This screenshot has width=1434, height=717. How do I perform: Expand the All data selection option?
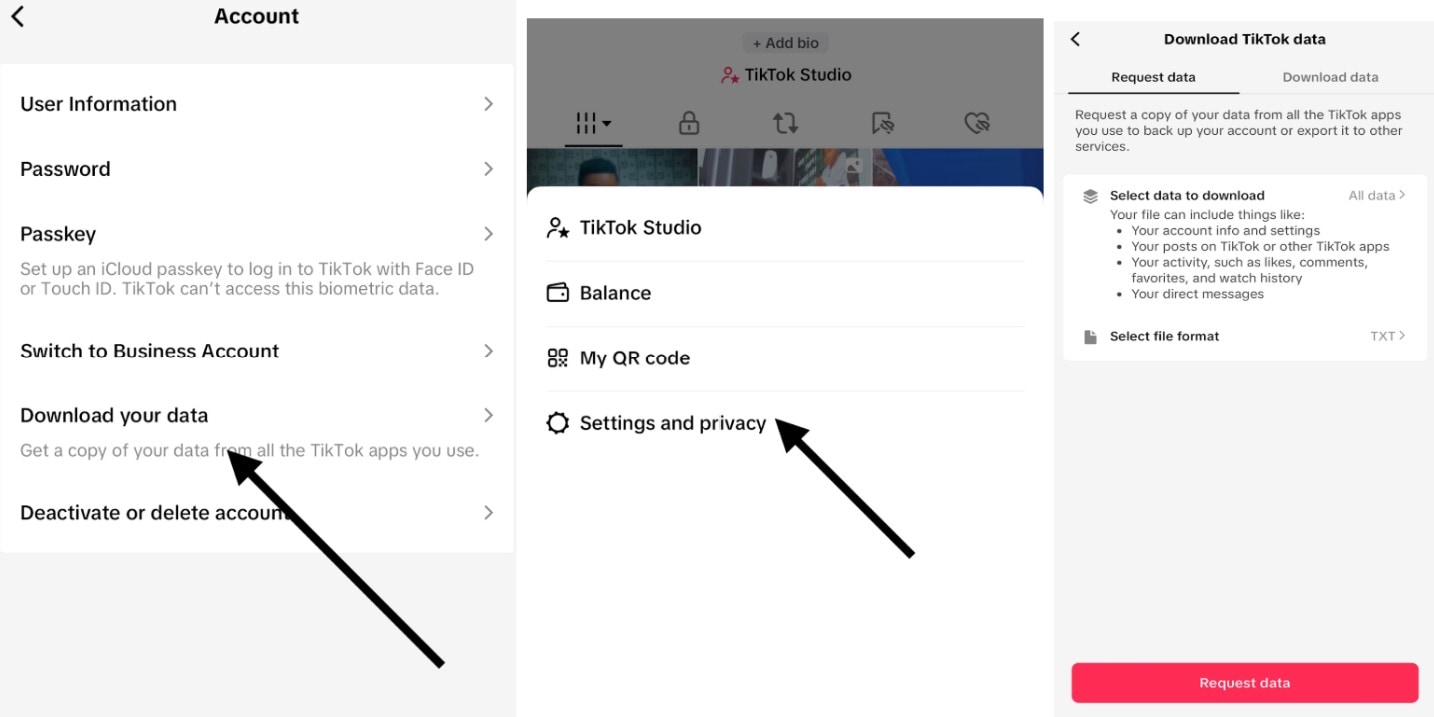point(1376,196)
